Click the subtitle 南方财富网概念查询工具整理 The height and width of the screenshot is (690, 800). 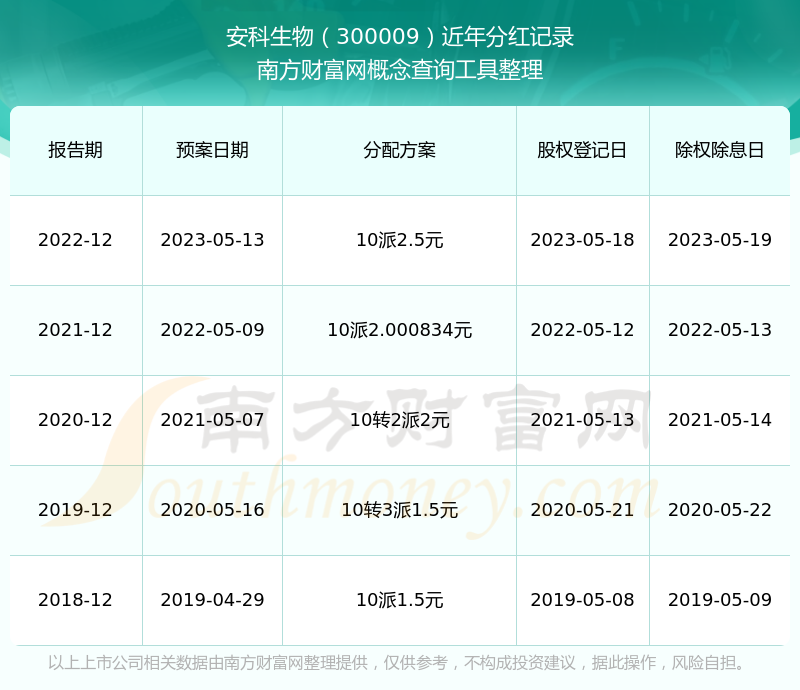[400, 70]
